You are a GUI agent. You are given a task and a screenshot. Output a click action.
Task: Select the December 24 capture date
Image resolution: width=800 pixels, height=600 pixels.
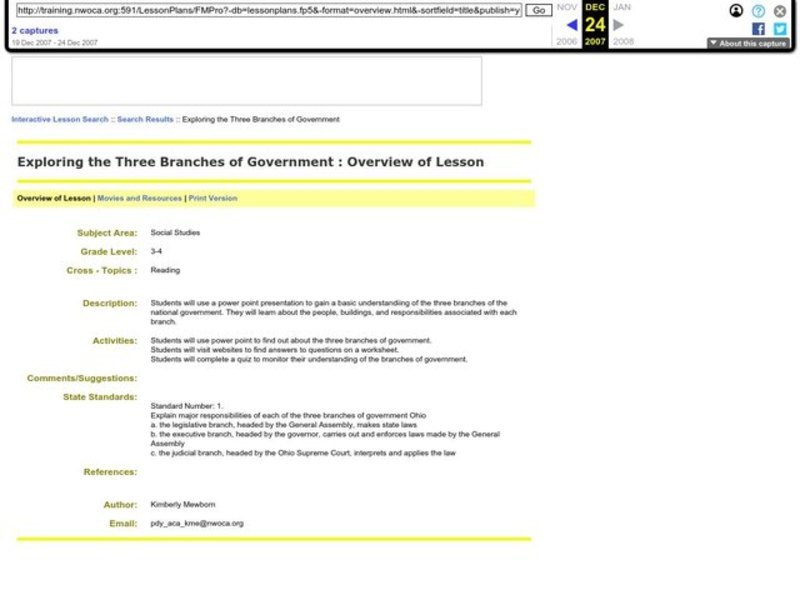596,24
